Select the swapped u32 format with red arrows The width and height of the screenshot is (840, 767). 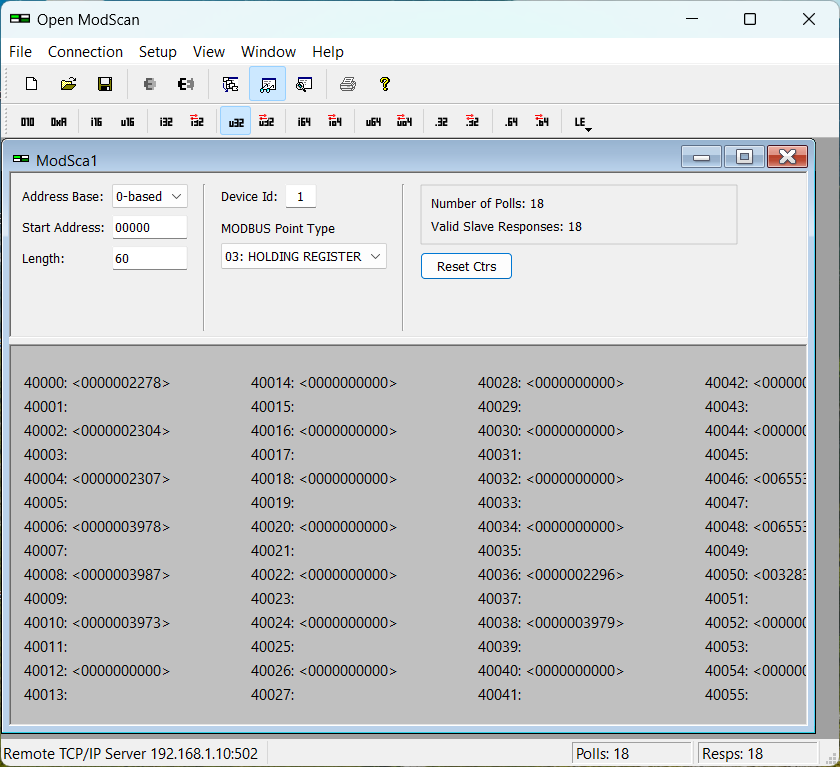point(266,122)
